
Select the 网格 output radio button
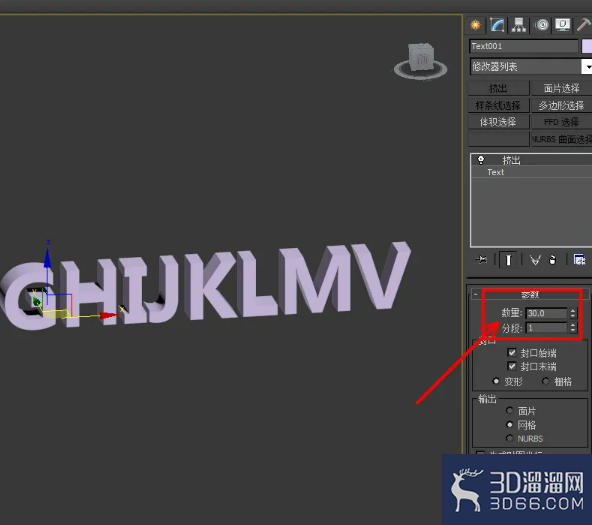pyautogui.click(x=510, y=425)
